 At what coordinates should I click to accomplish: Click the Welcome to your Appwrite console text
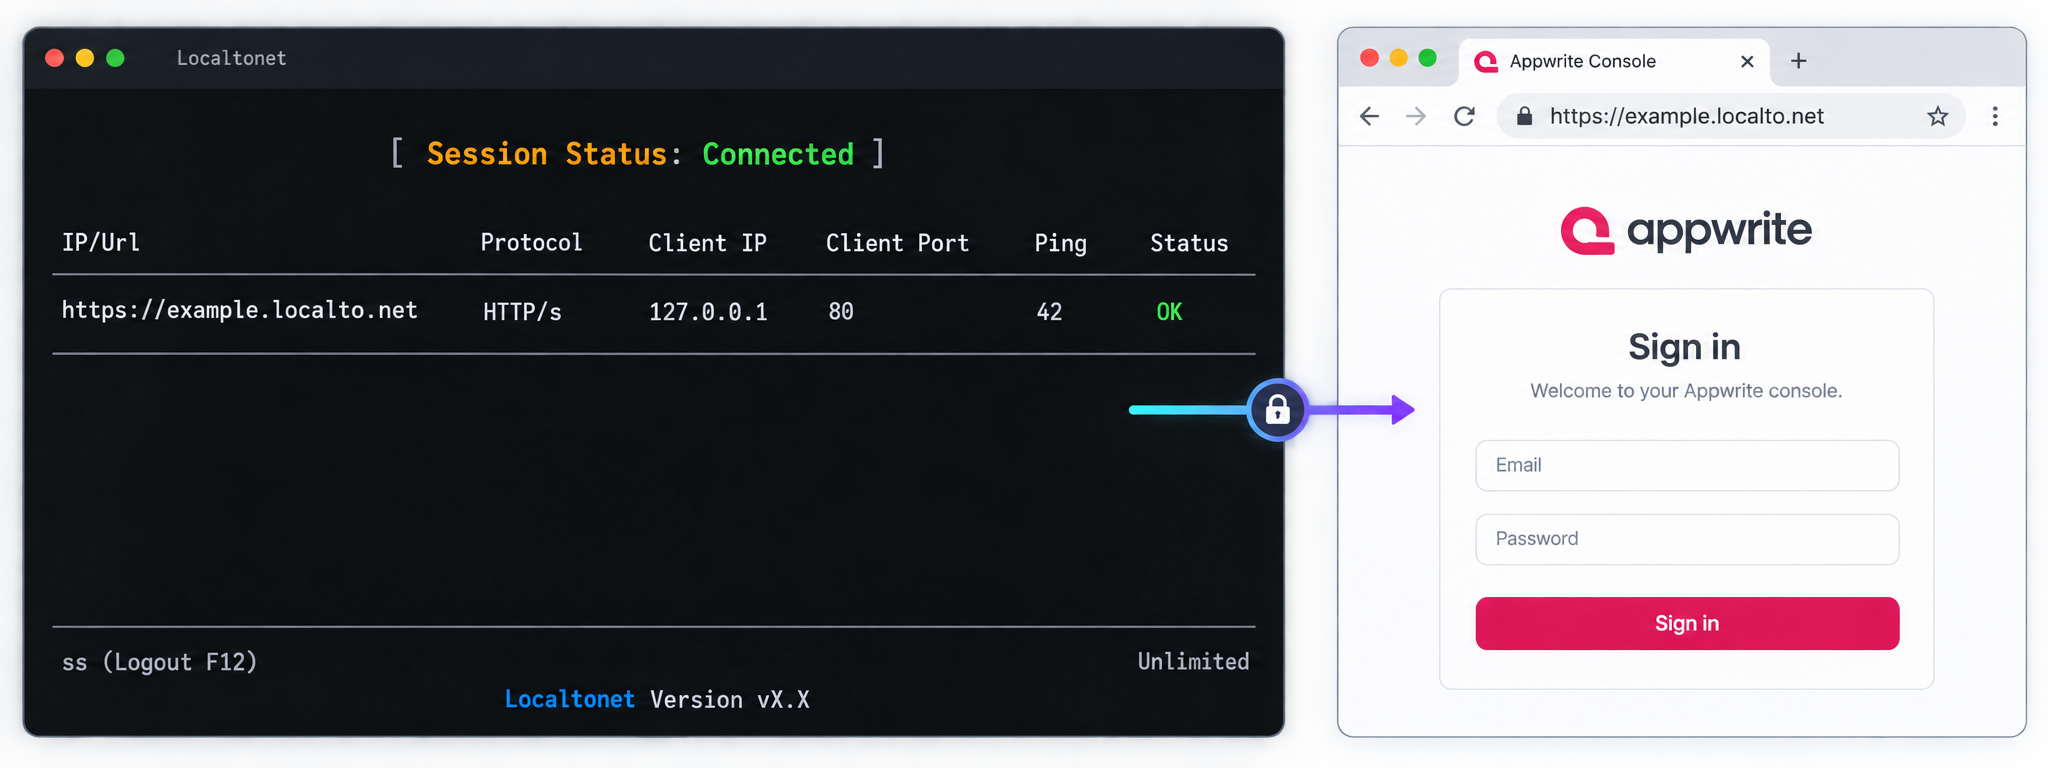(x=1686, y=391)
